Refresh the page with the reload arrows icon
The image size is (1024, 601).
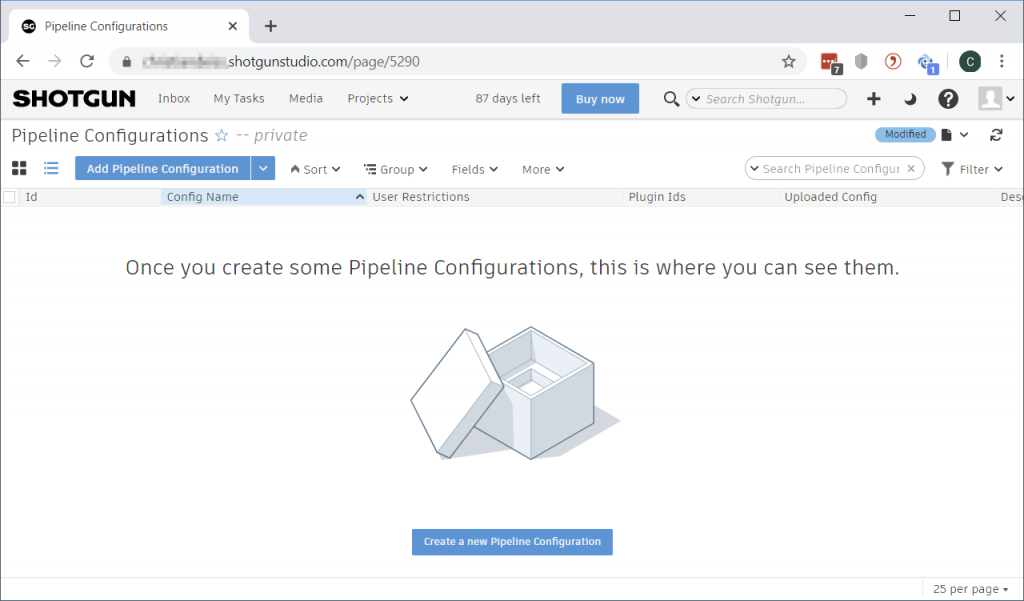[996, 134]
